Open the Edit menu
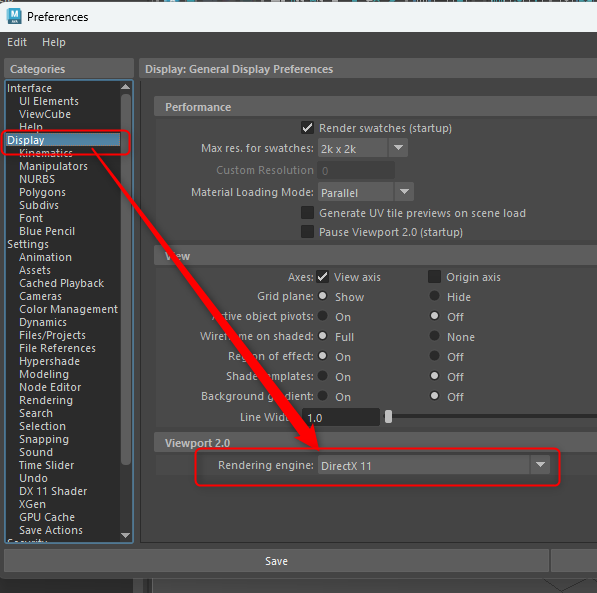 tap(17, 42)
